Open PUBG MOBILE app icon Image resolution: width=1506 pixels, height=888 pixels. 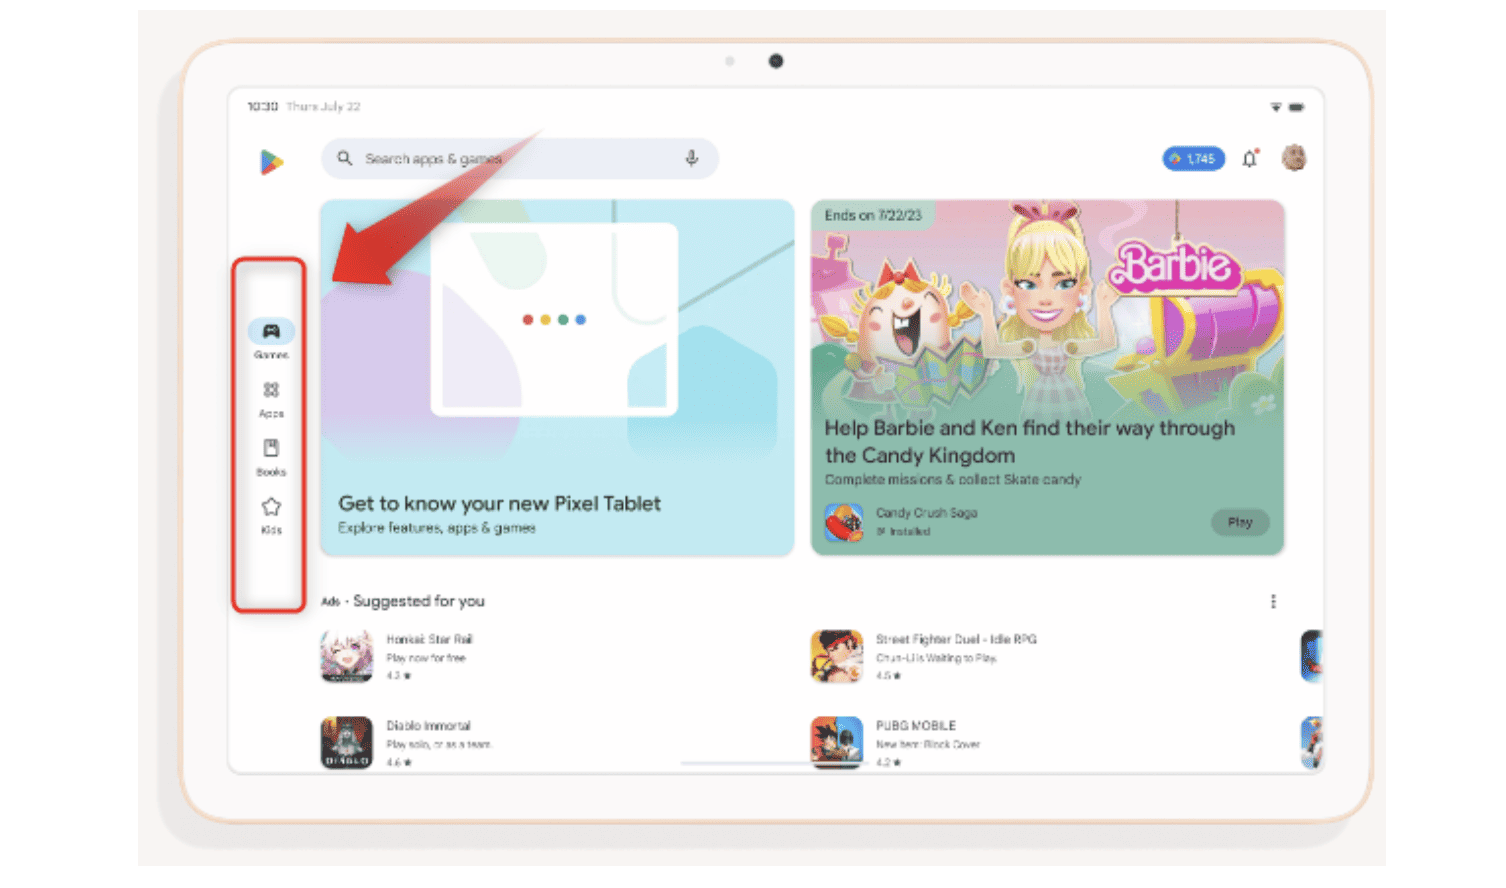pos(836,742)
